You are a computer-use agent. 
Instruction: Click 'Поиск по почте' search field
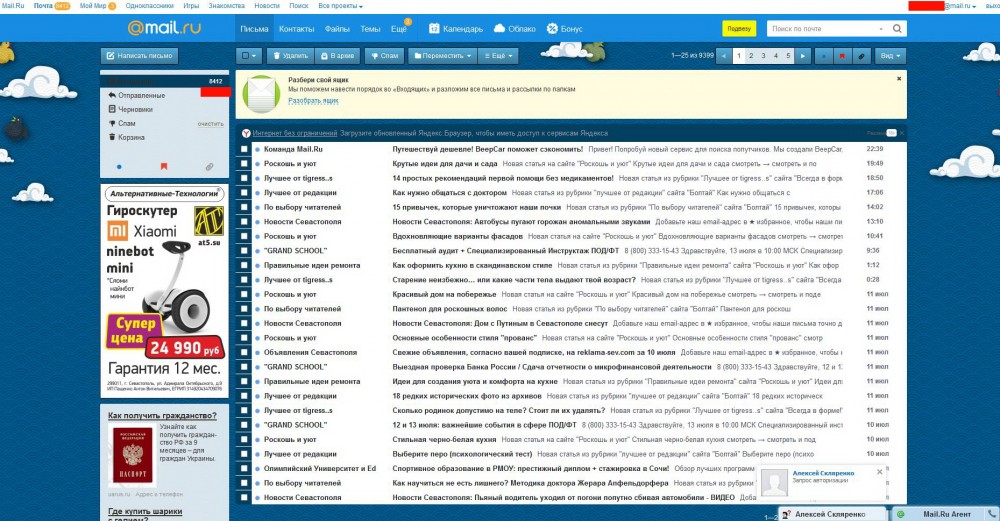click(x=823, y=29)
